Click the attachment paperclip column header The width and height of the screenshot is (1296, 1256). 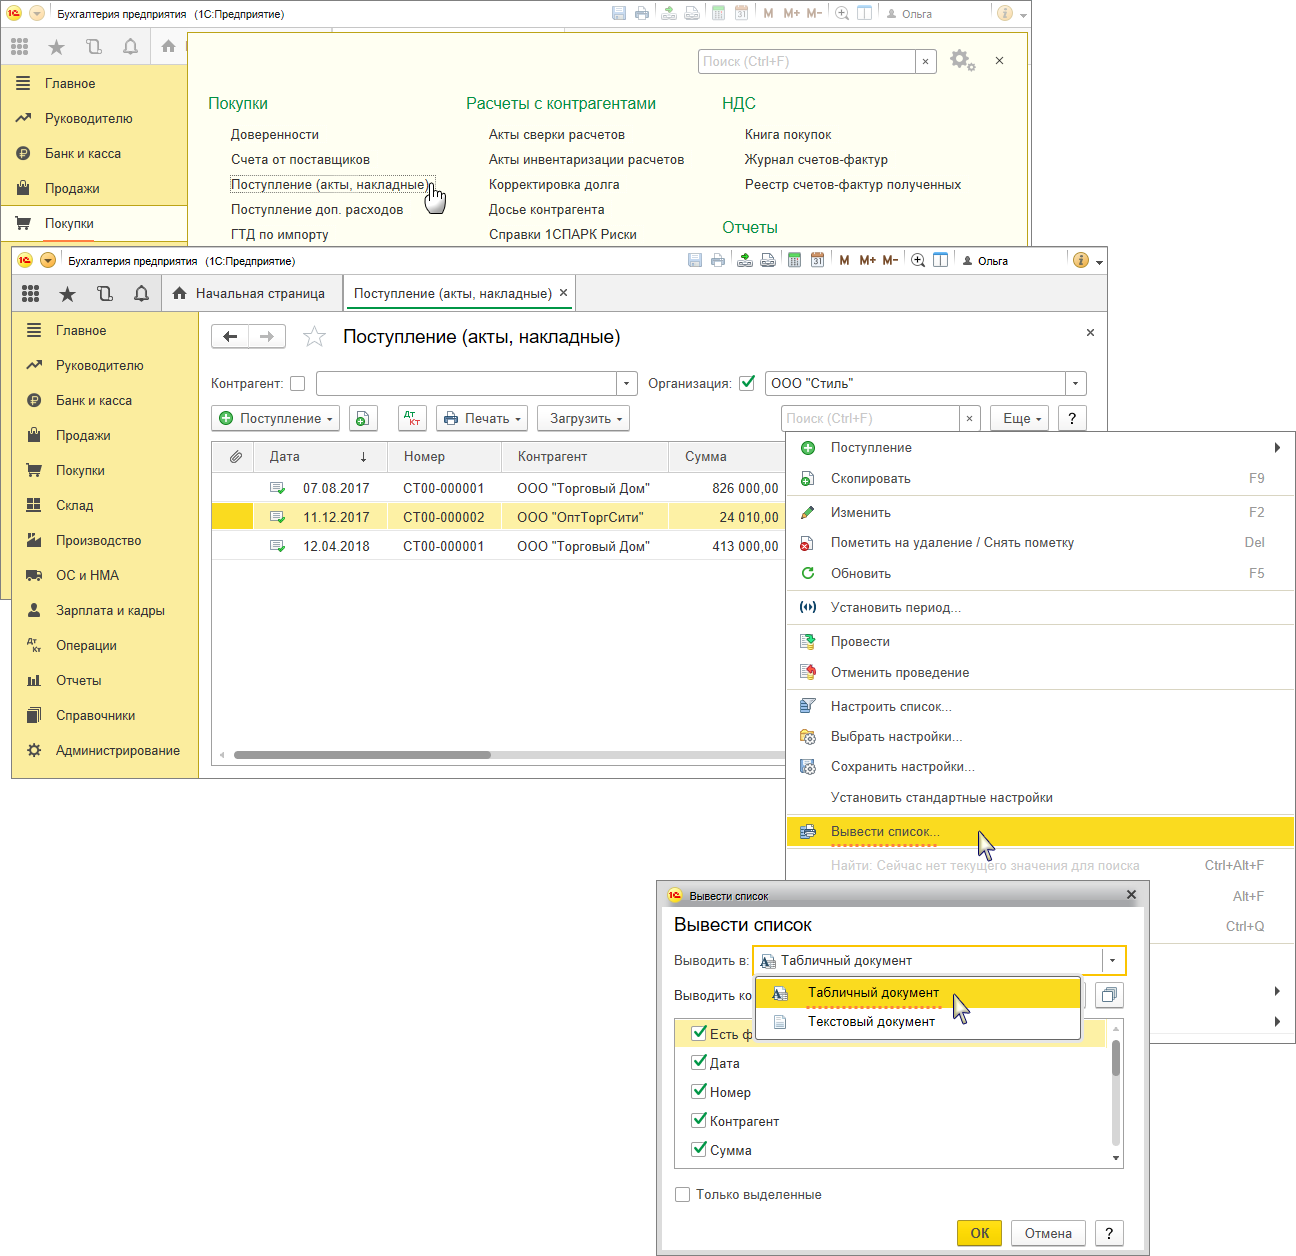[x=235, y=456]
